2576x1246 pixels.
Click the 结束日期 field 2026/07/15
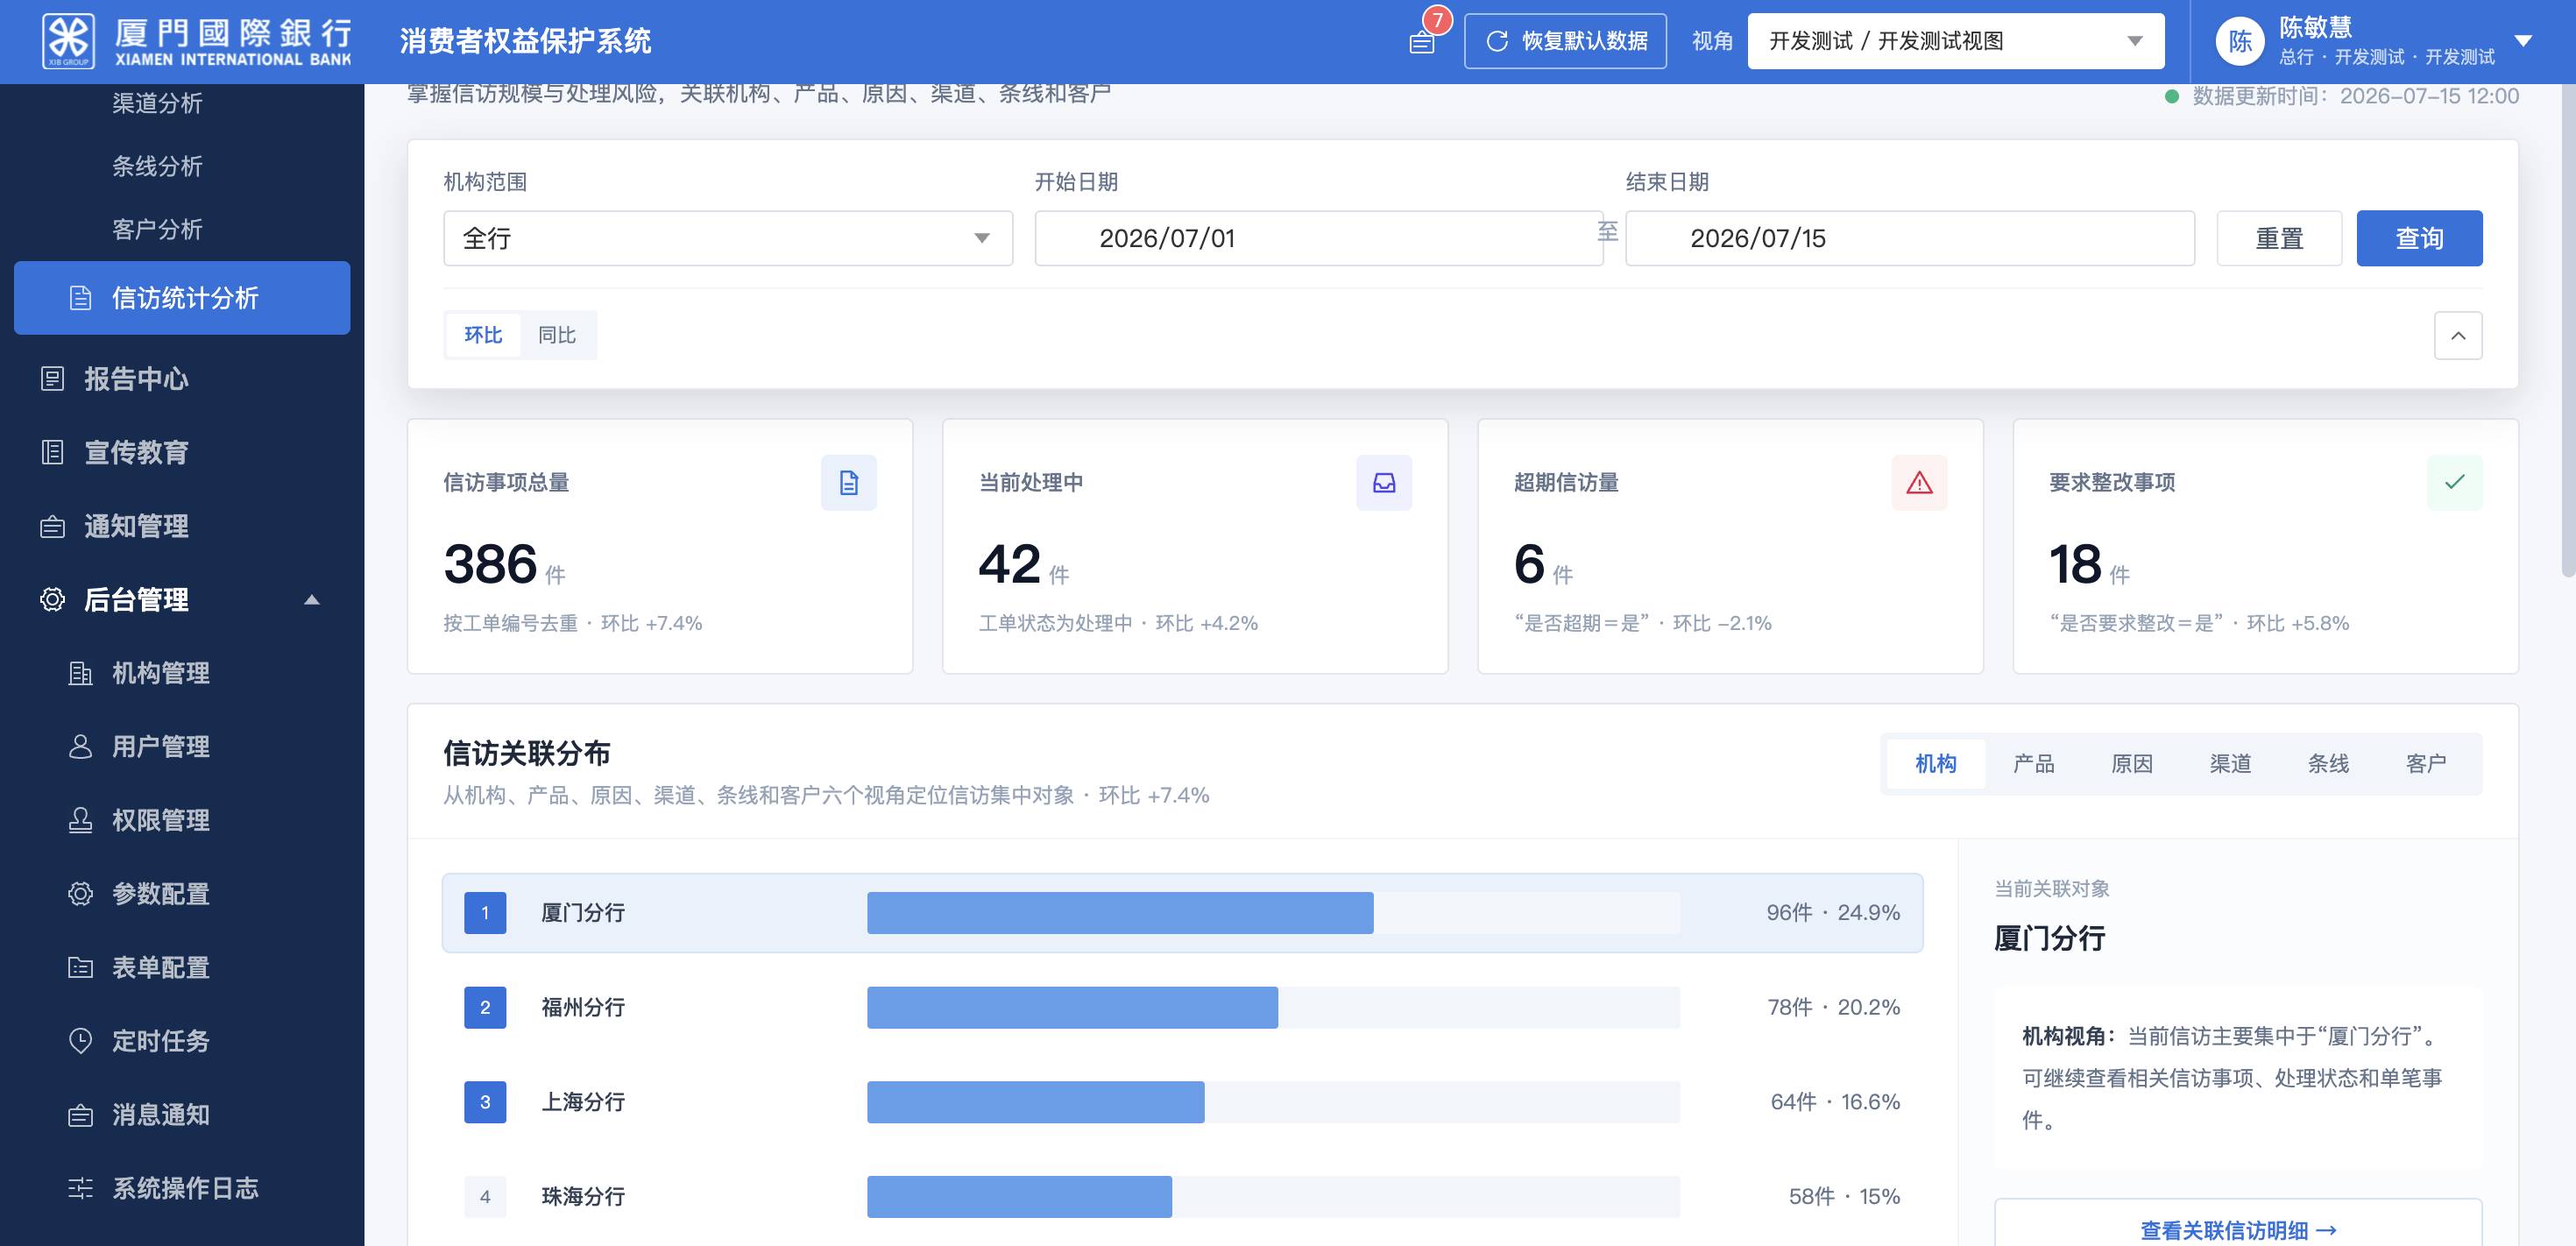(x=1909, y=238)
